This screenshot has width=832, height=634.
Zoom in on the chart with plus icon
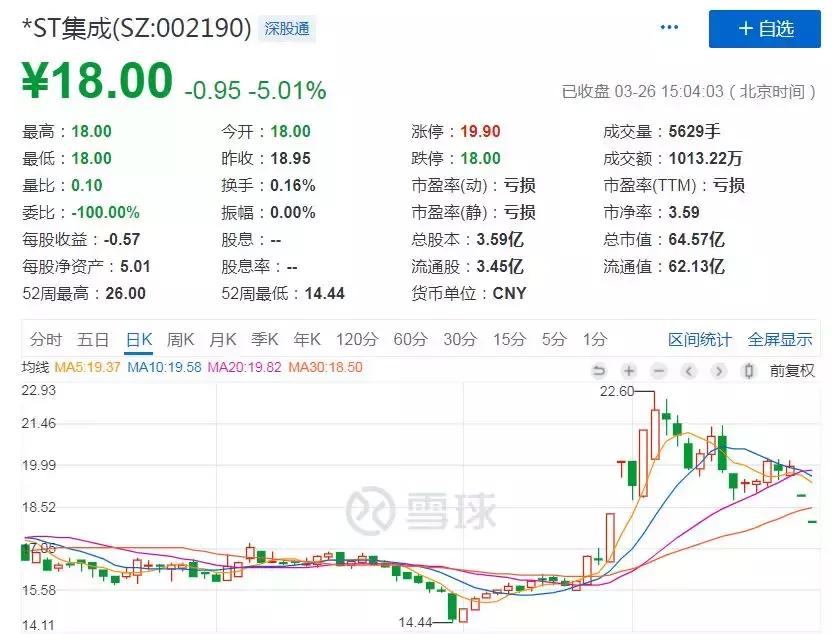(x=628, y=372)
